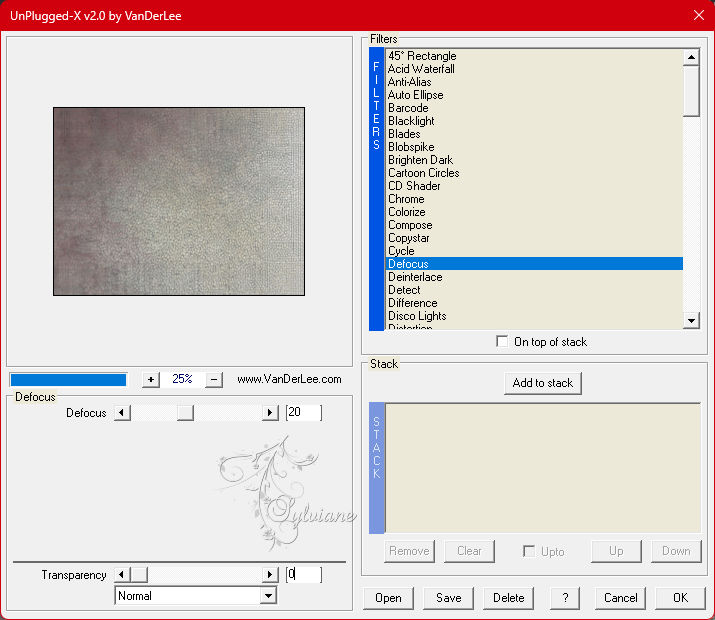Select Acid Waterfall filter
The width and height of the screenshot is (715, 620).
[534, 69]
